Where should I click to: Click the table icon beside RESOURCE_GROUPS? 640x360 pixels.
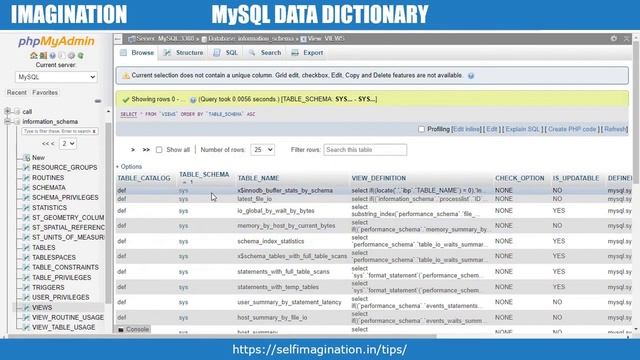coord(26,167)
